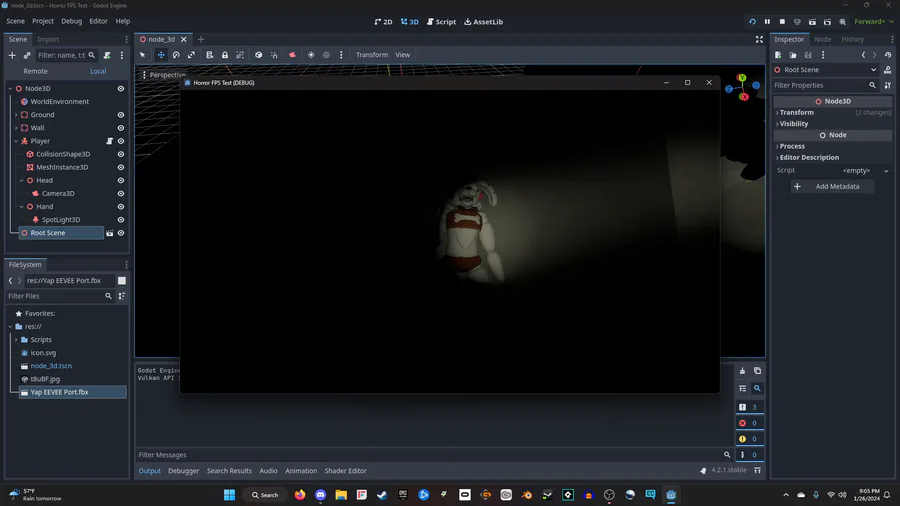Open Script empty dropdown in Inspector

point(863,170)
